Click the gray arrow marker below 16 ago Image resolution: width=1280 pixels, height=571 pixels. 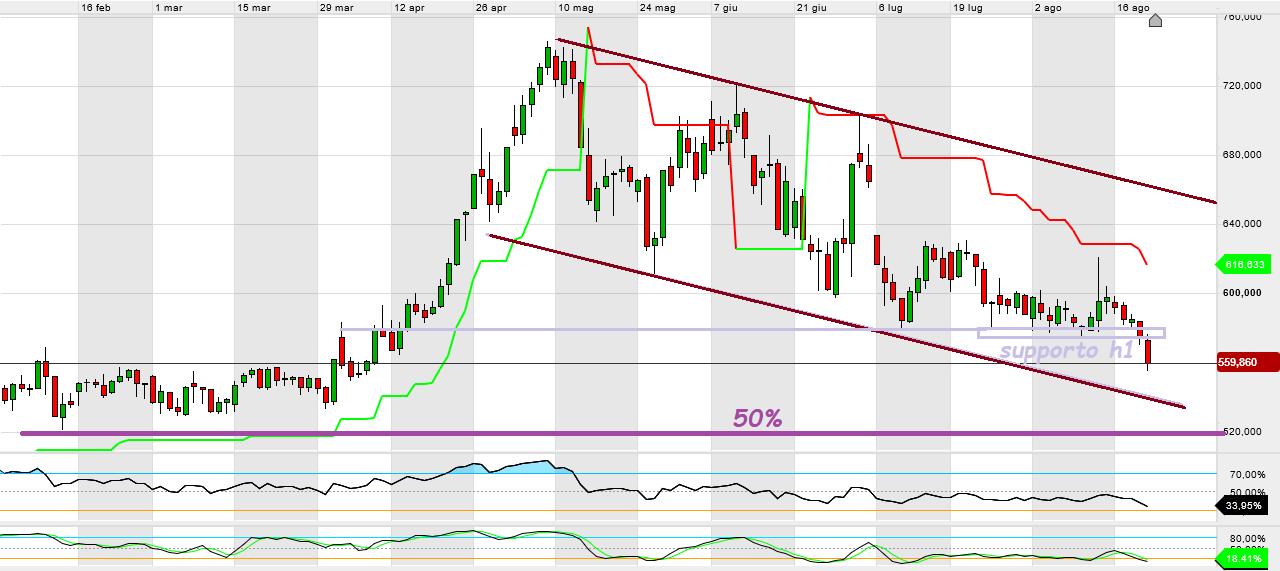[1155, 21]
